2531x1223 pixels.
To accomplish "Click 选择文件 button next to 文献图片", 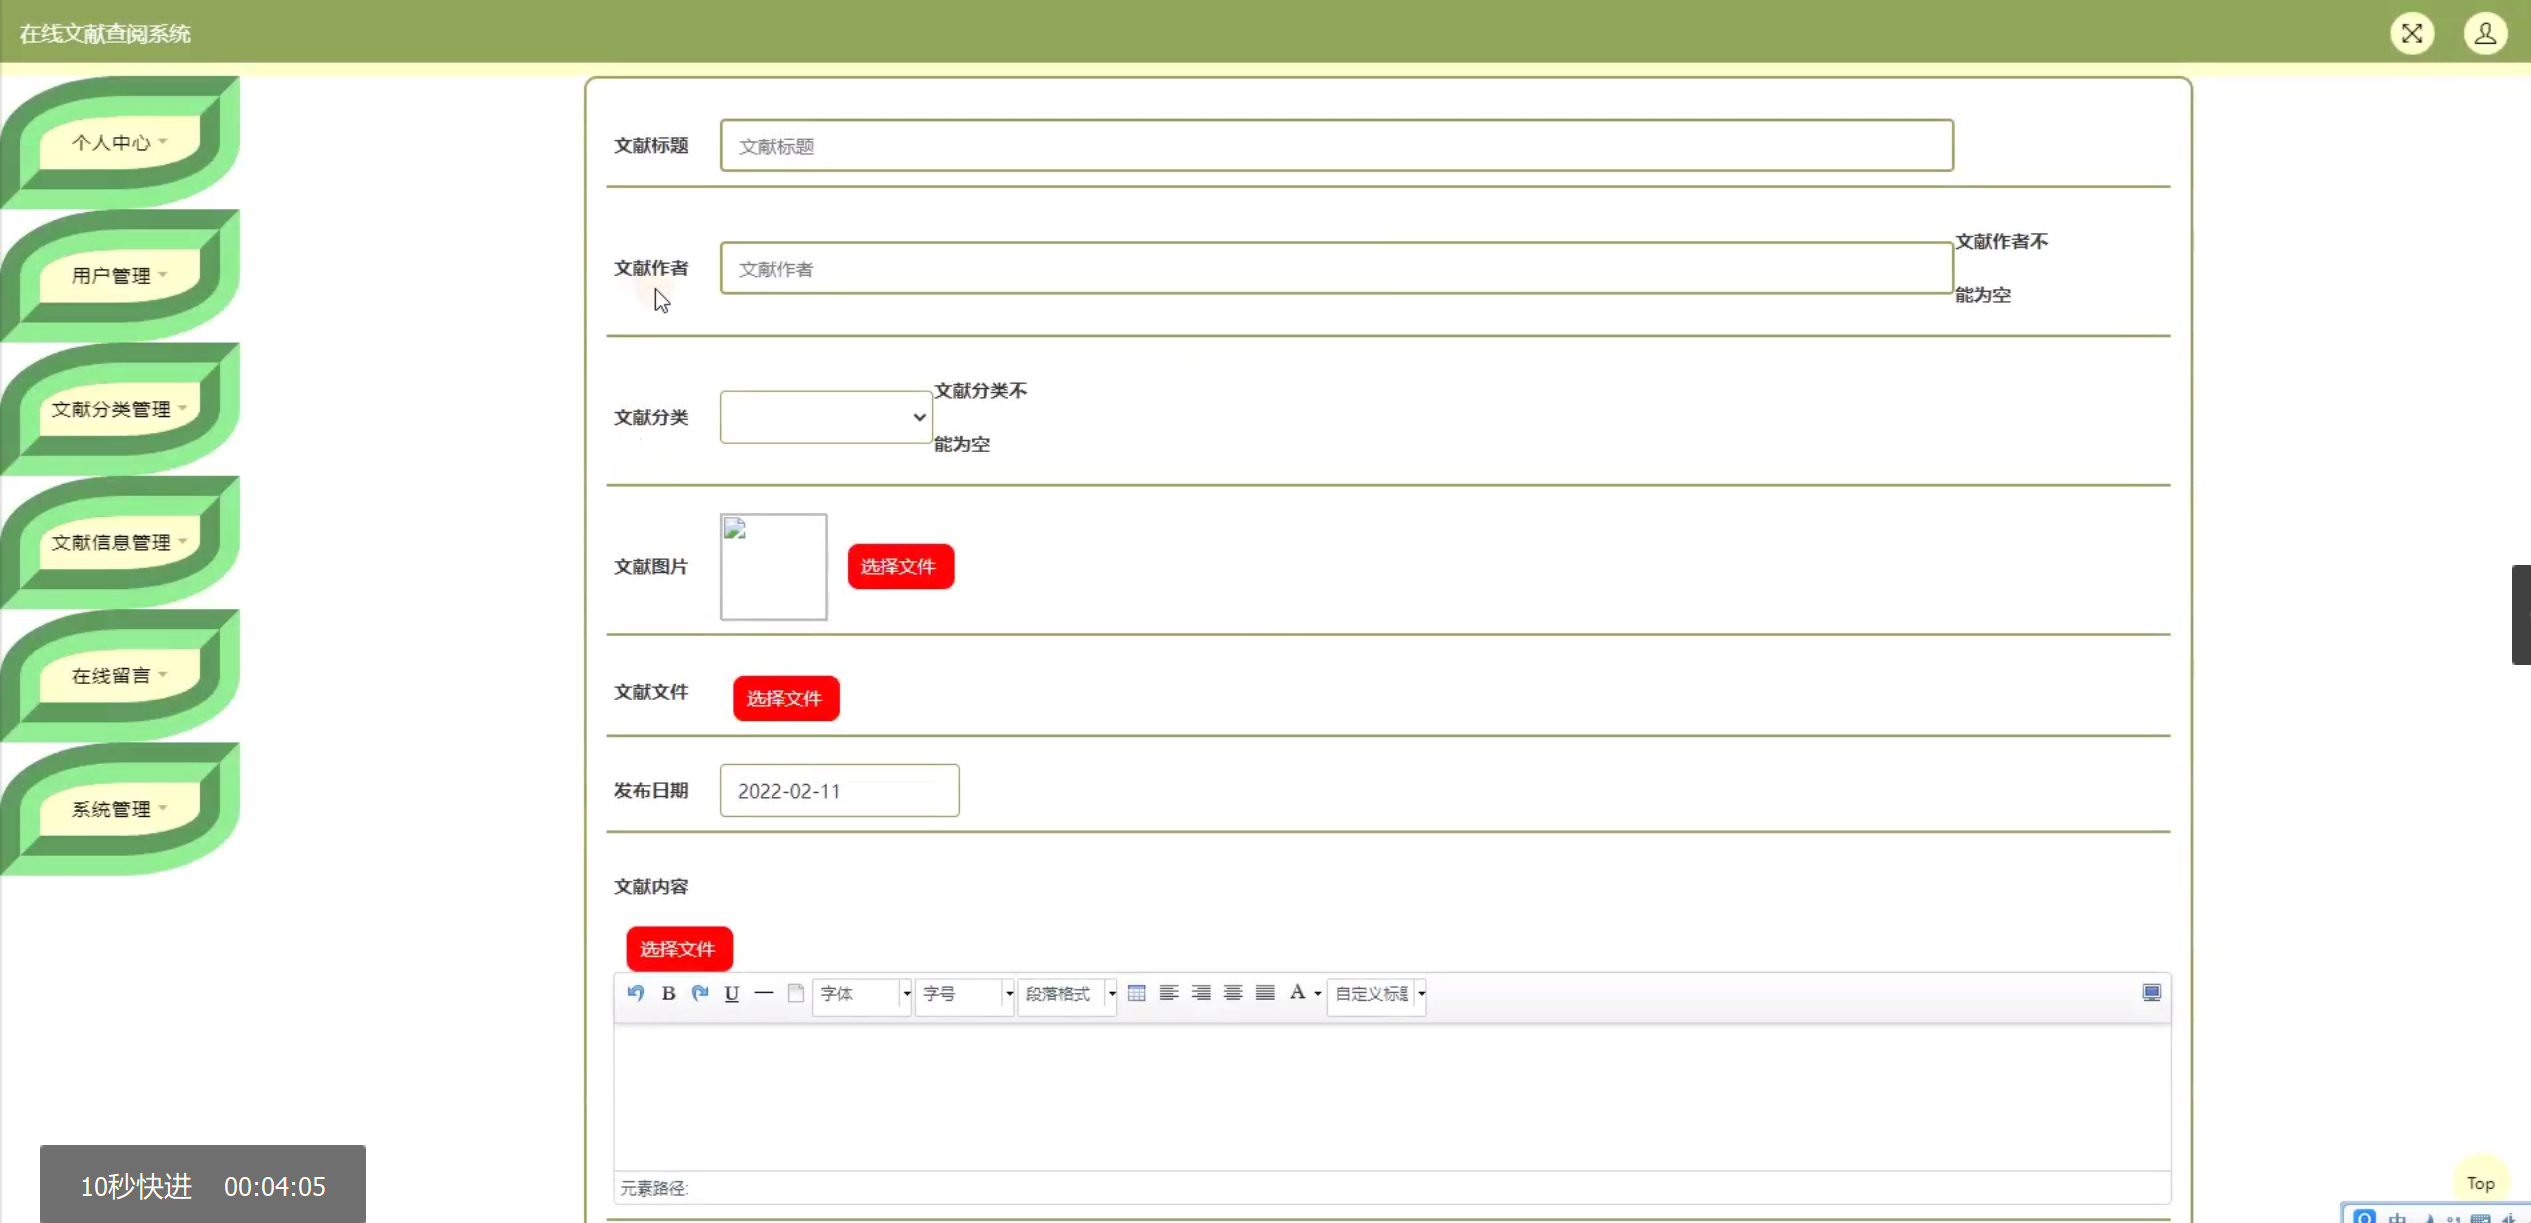I will [900, 567].
